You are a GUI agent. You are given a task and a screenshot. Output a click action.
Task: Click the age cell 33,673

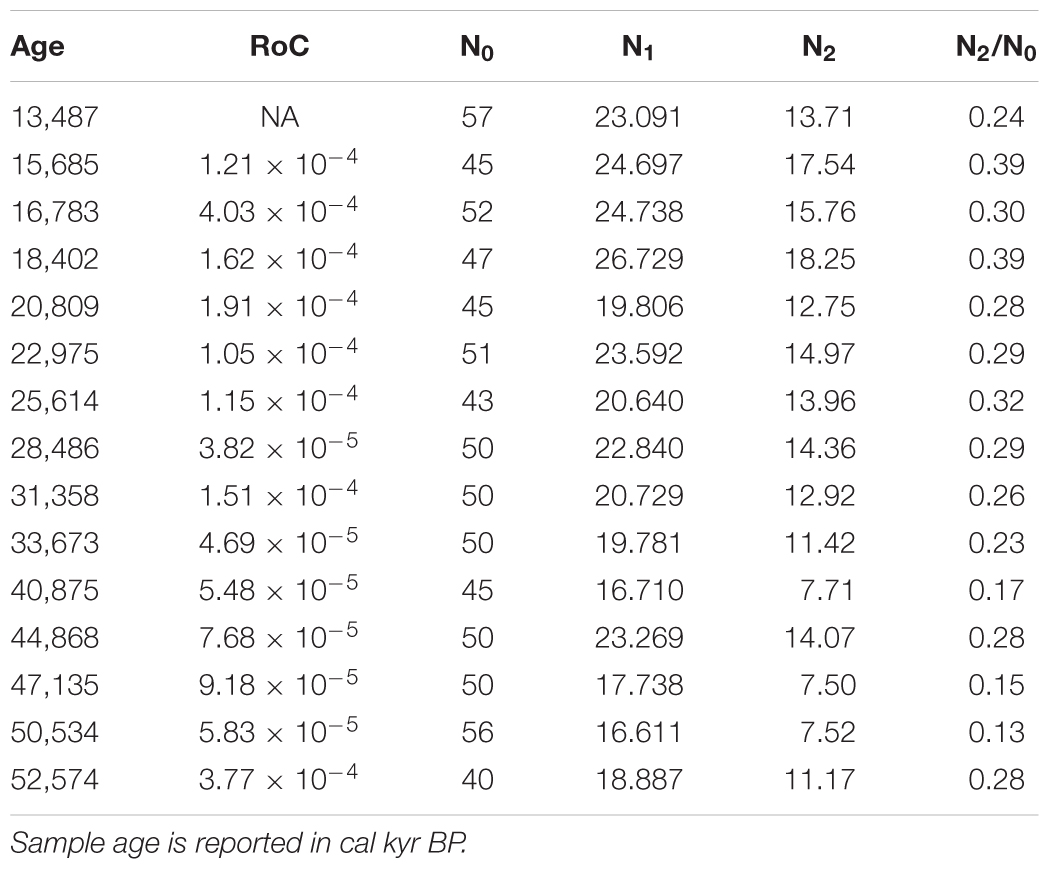(x=55, y=543)
